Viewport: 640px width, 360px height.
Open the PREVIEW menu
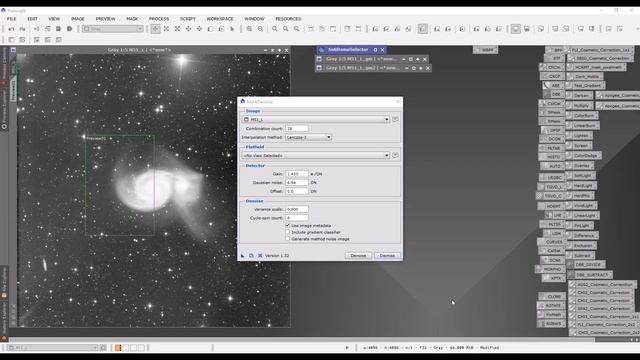pos(105,19)
